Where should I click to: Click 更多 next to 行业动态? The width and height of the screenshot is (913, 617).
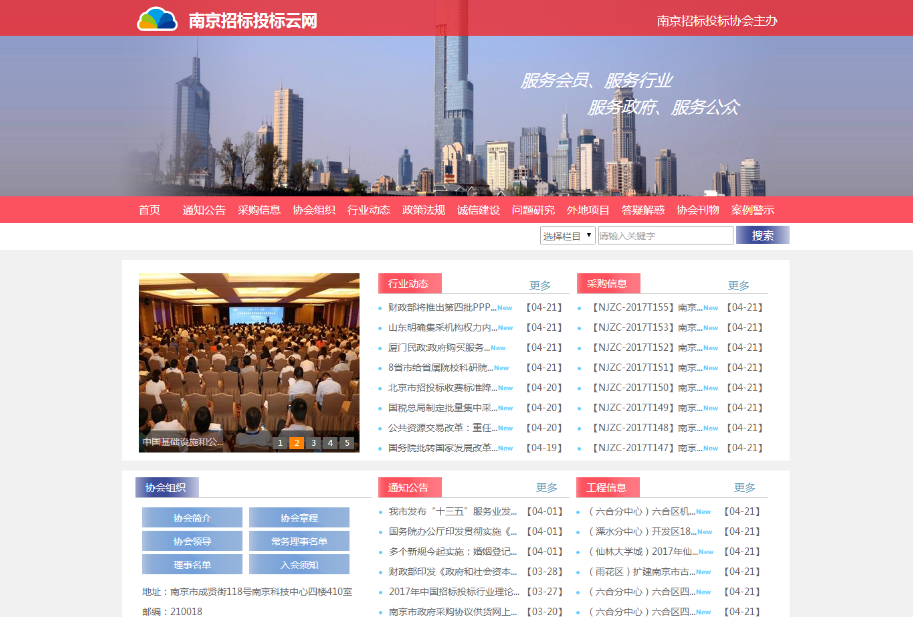coord(540,285)
